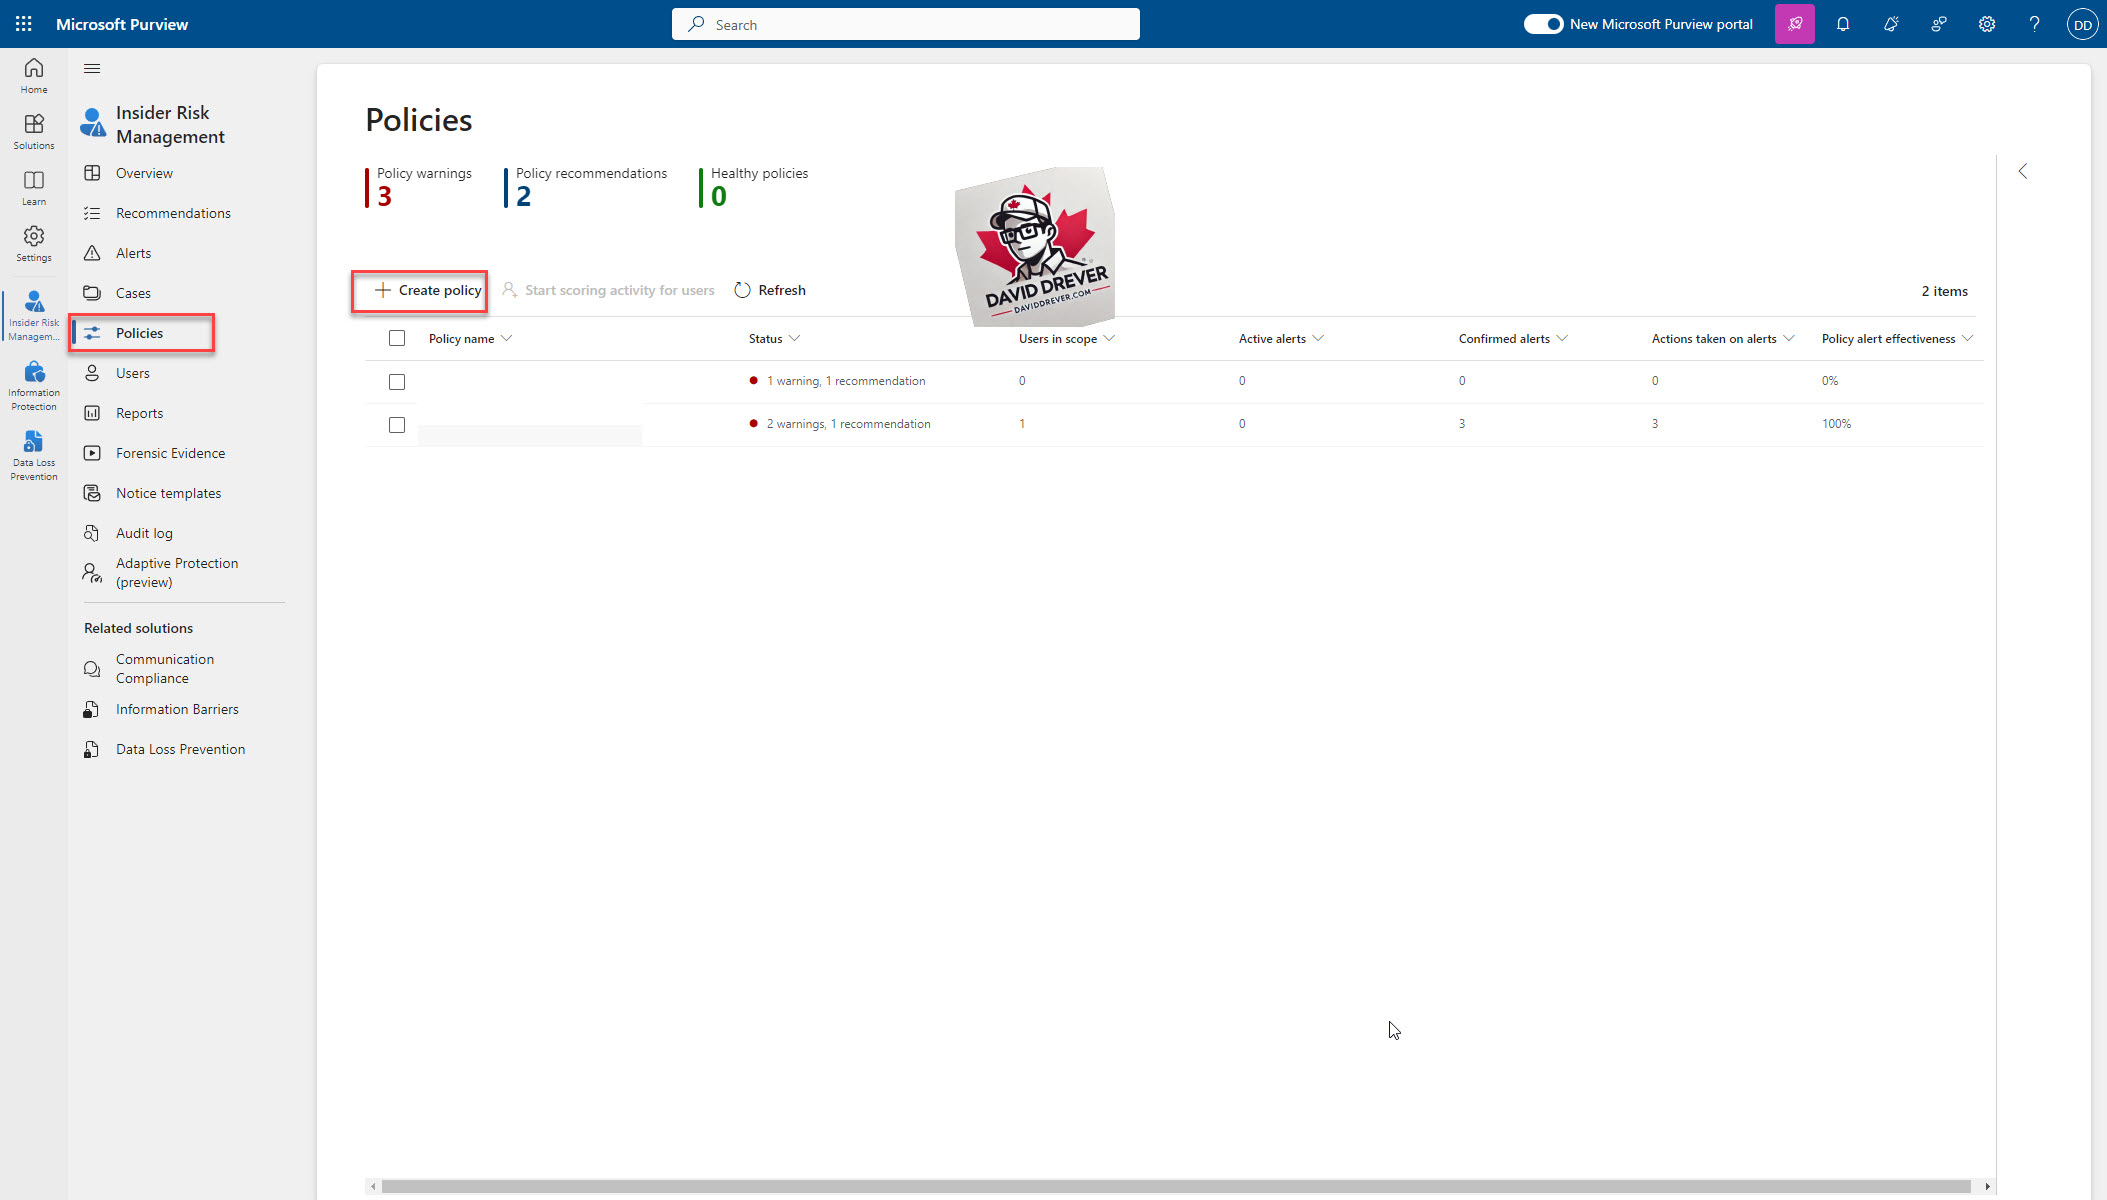Open the community people icon in header
The image size is (2107, 1200).
point(1939,24)
